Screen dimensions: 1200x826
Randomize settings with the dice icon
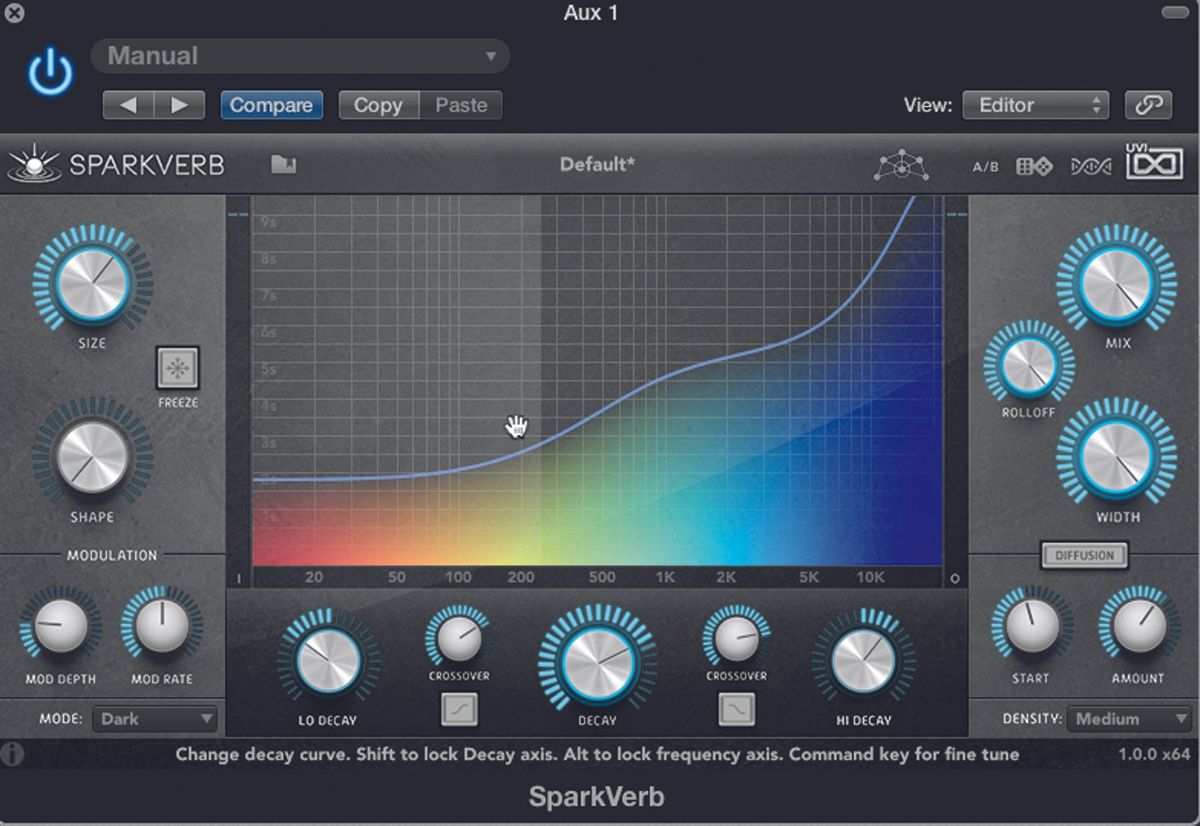click(1035, 166)
